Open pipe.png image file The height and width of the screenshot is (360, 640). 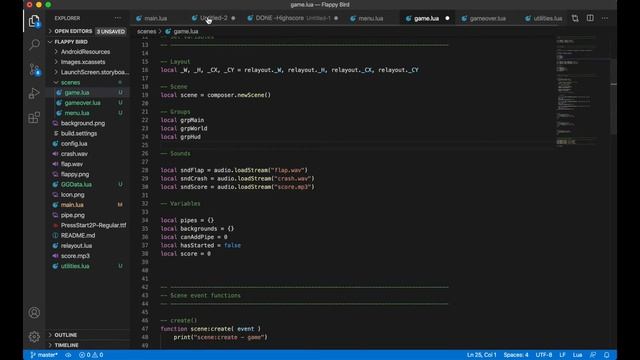click(x=73, y=215)
